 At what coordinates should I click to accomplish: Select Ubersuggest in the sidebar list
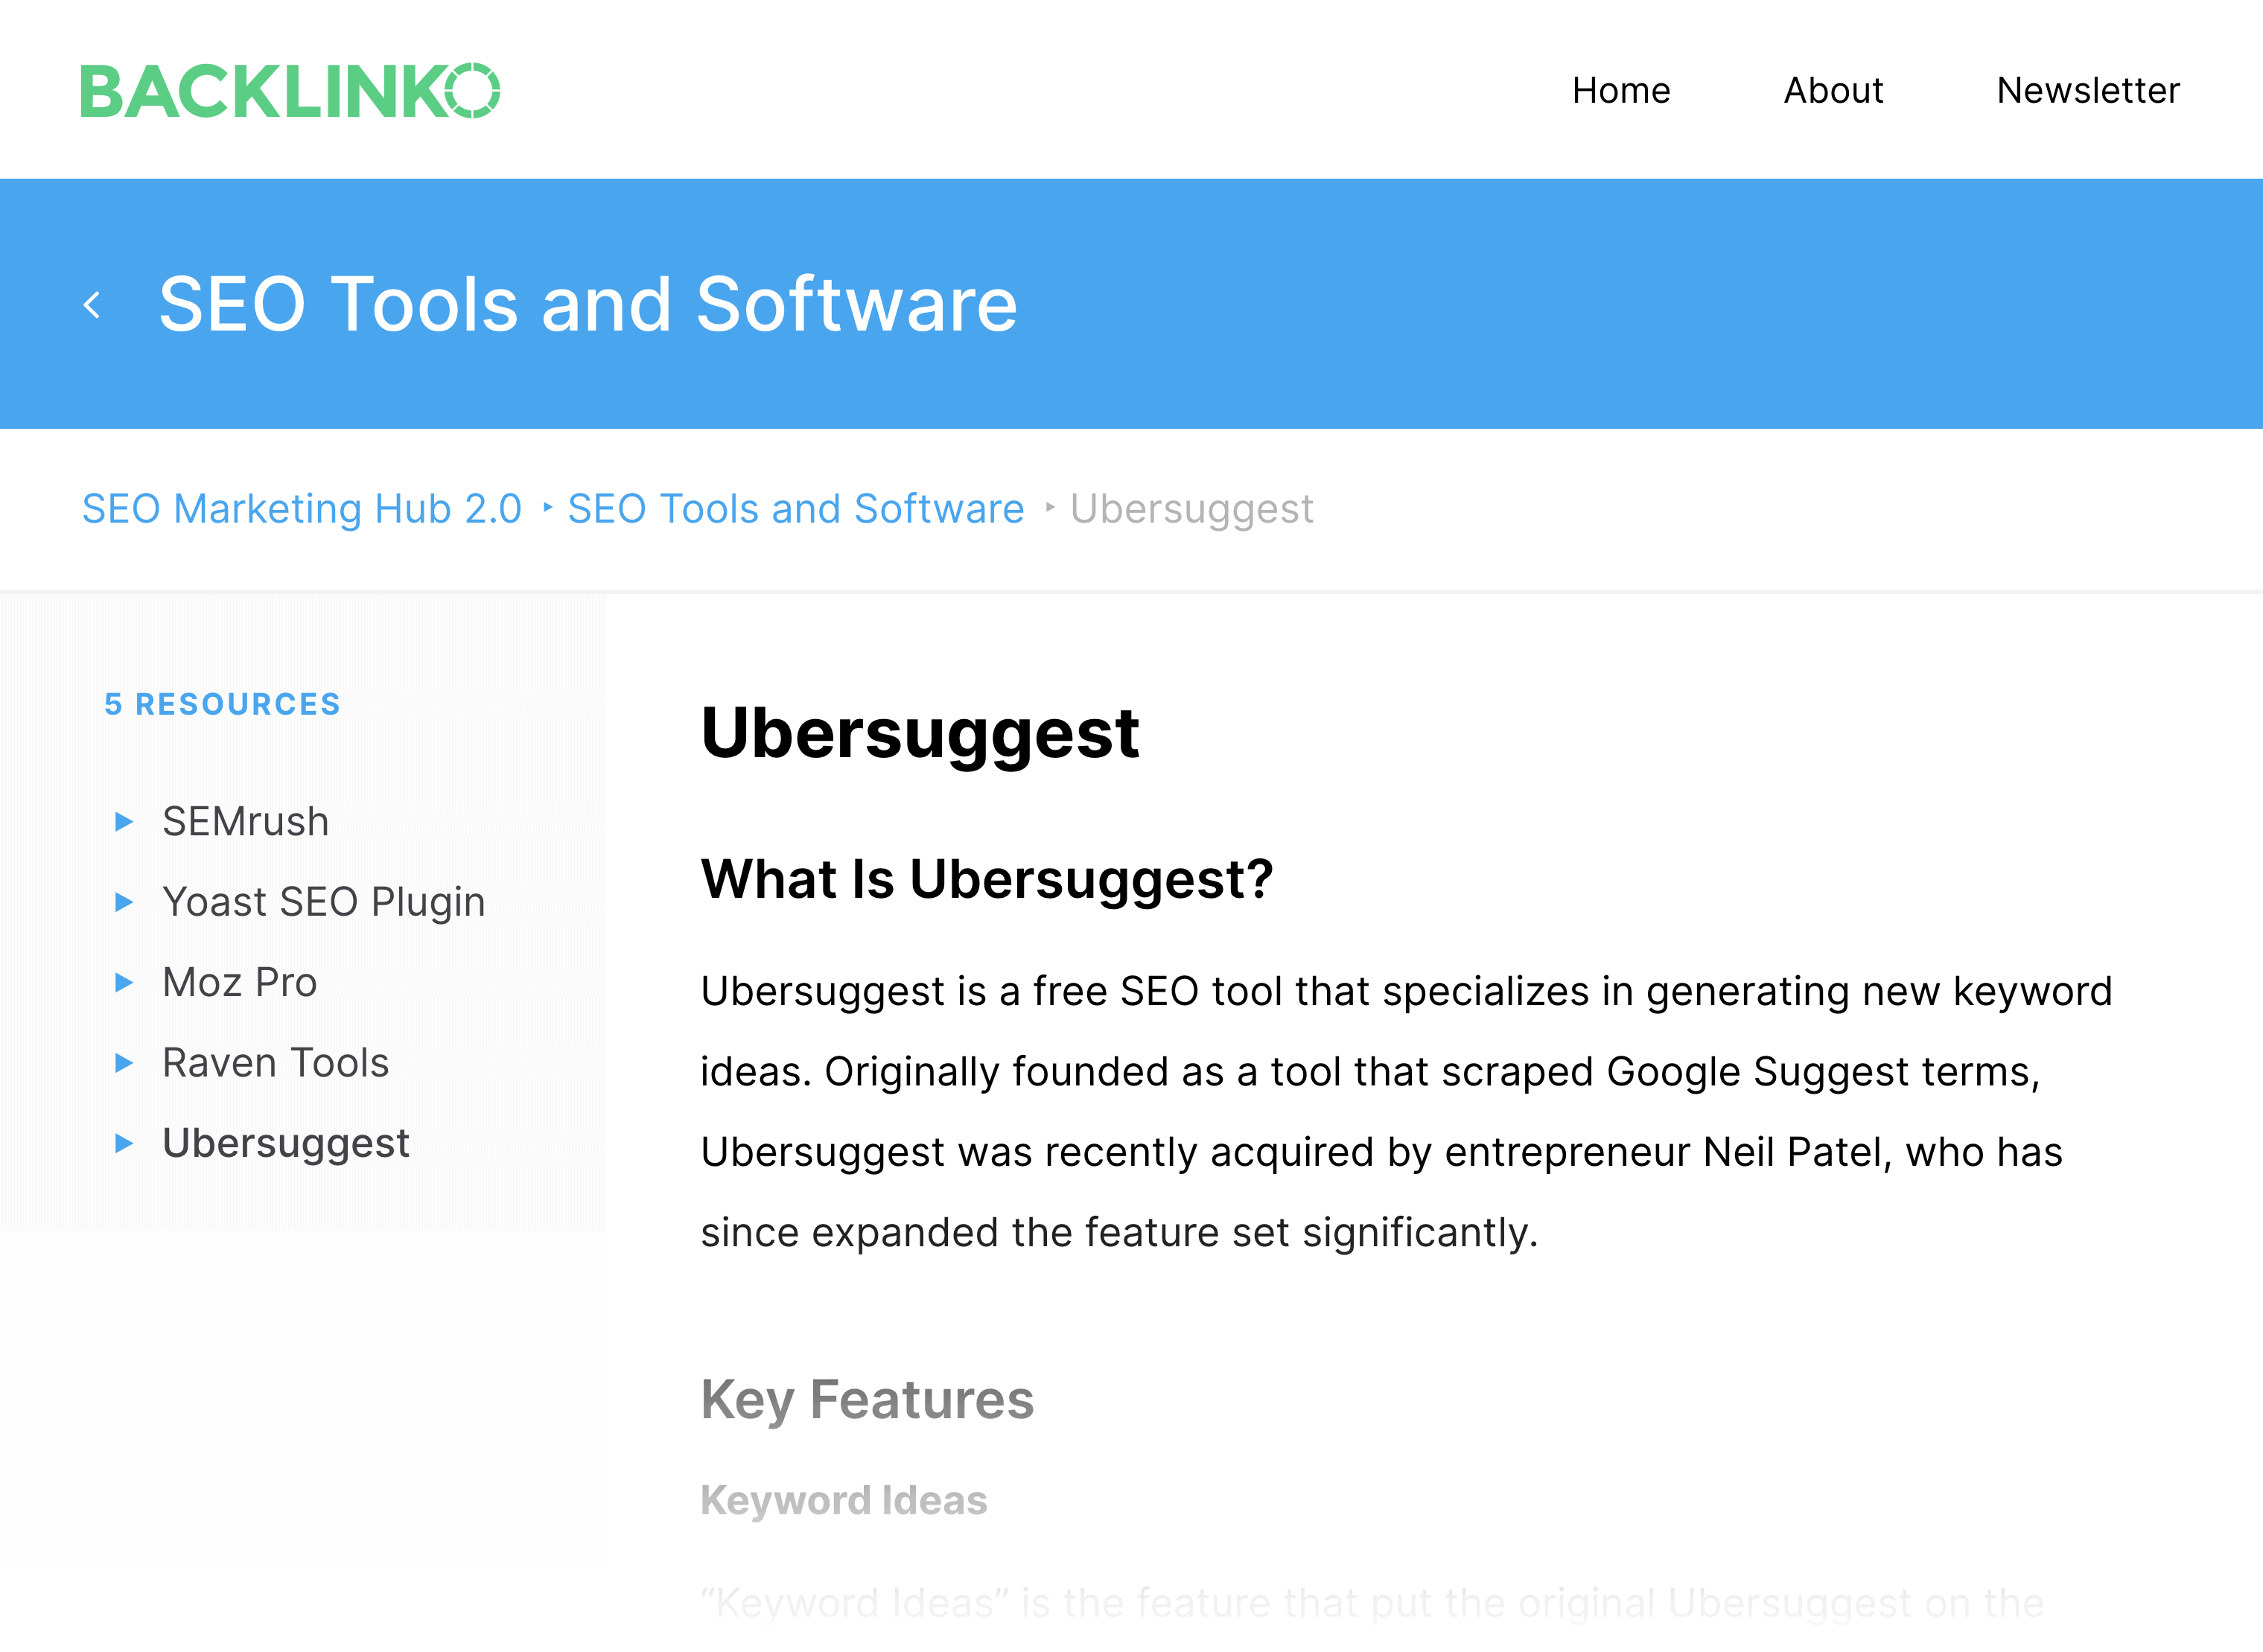point(286,1143)
